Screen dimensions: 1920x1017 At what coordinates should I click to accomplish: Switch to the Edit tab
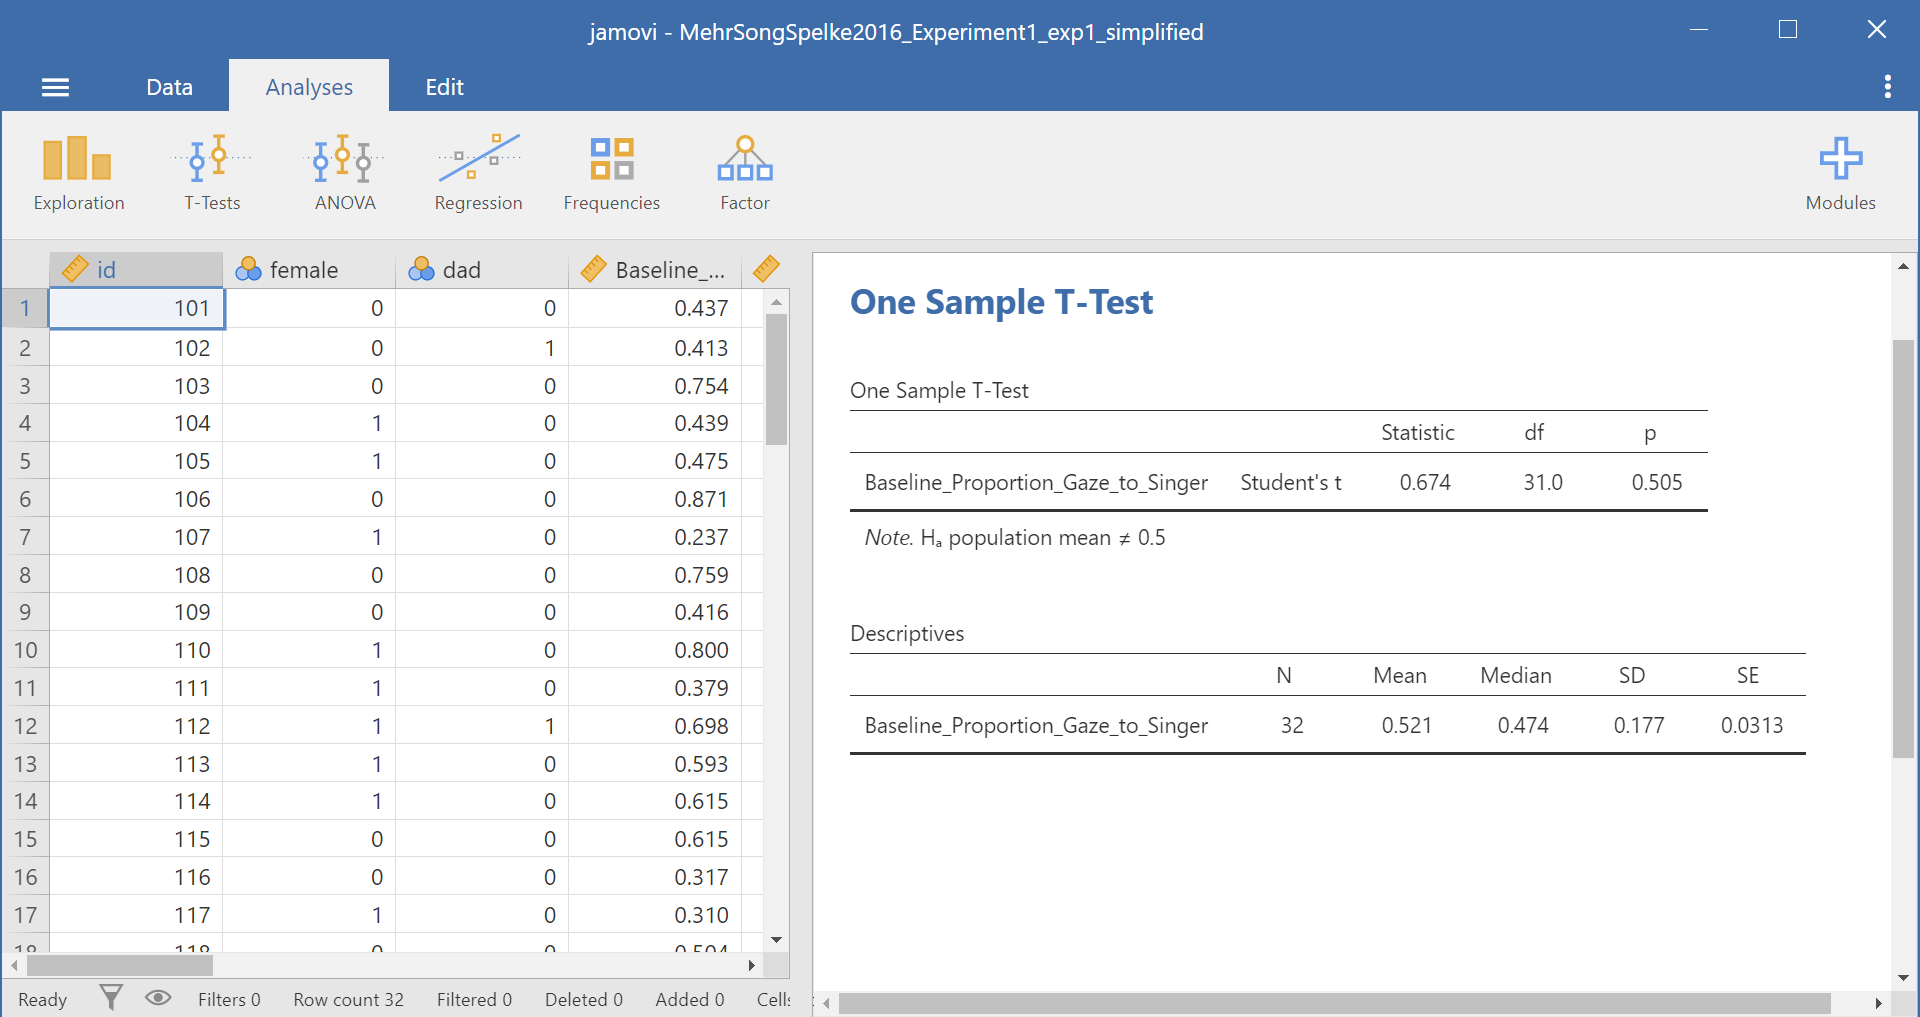coord(444,87)
